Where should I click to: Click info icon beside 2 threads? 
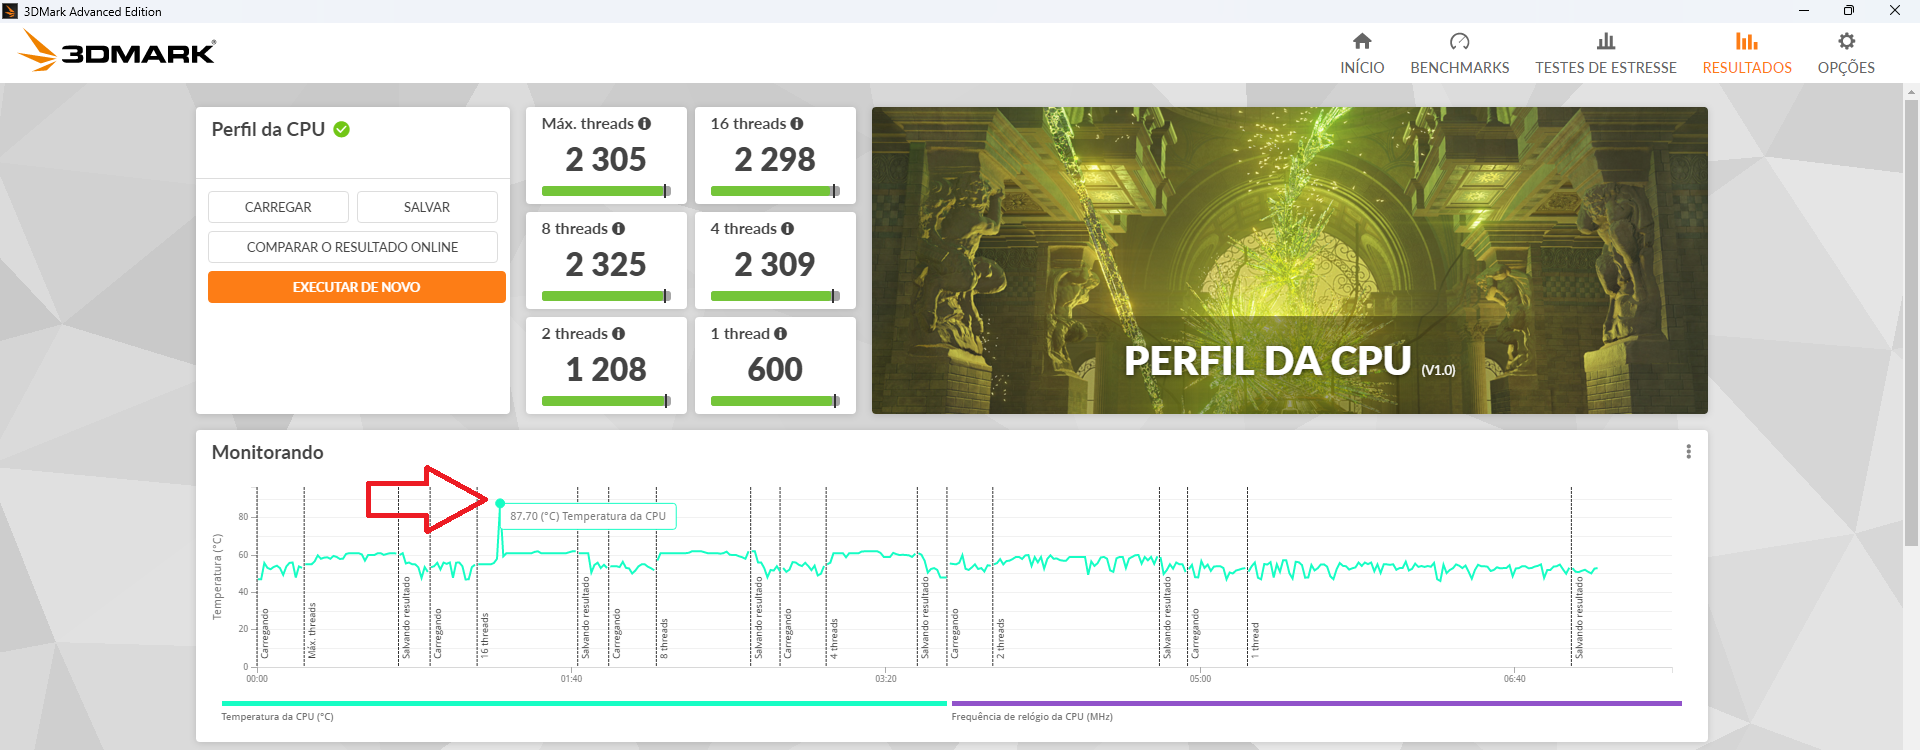pos(619,334)
